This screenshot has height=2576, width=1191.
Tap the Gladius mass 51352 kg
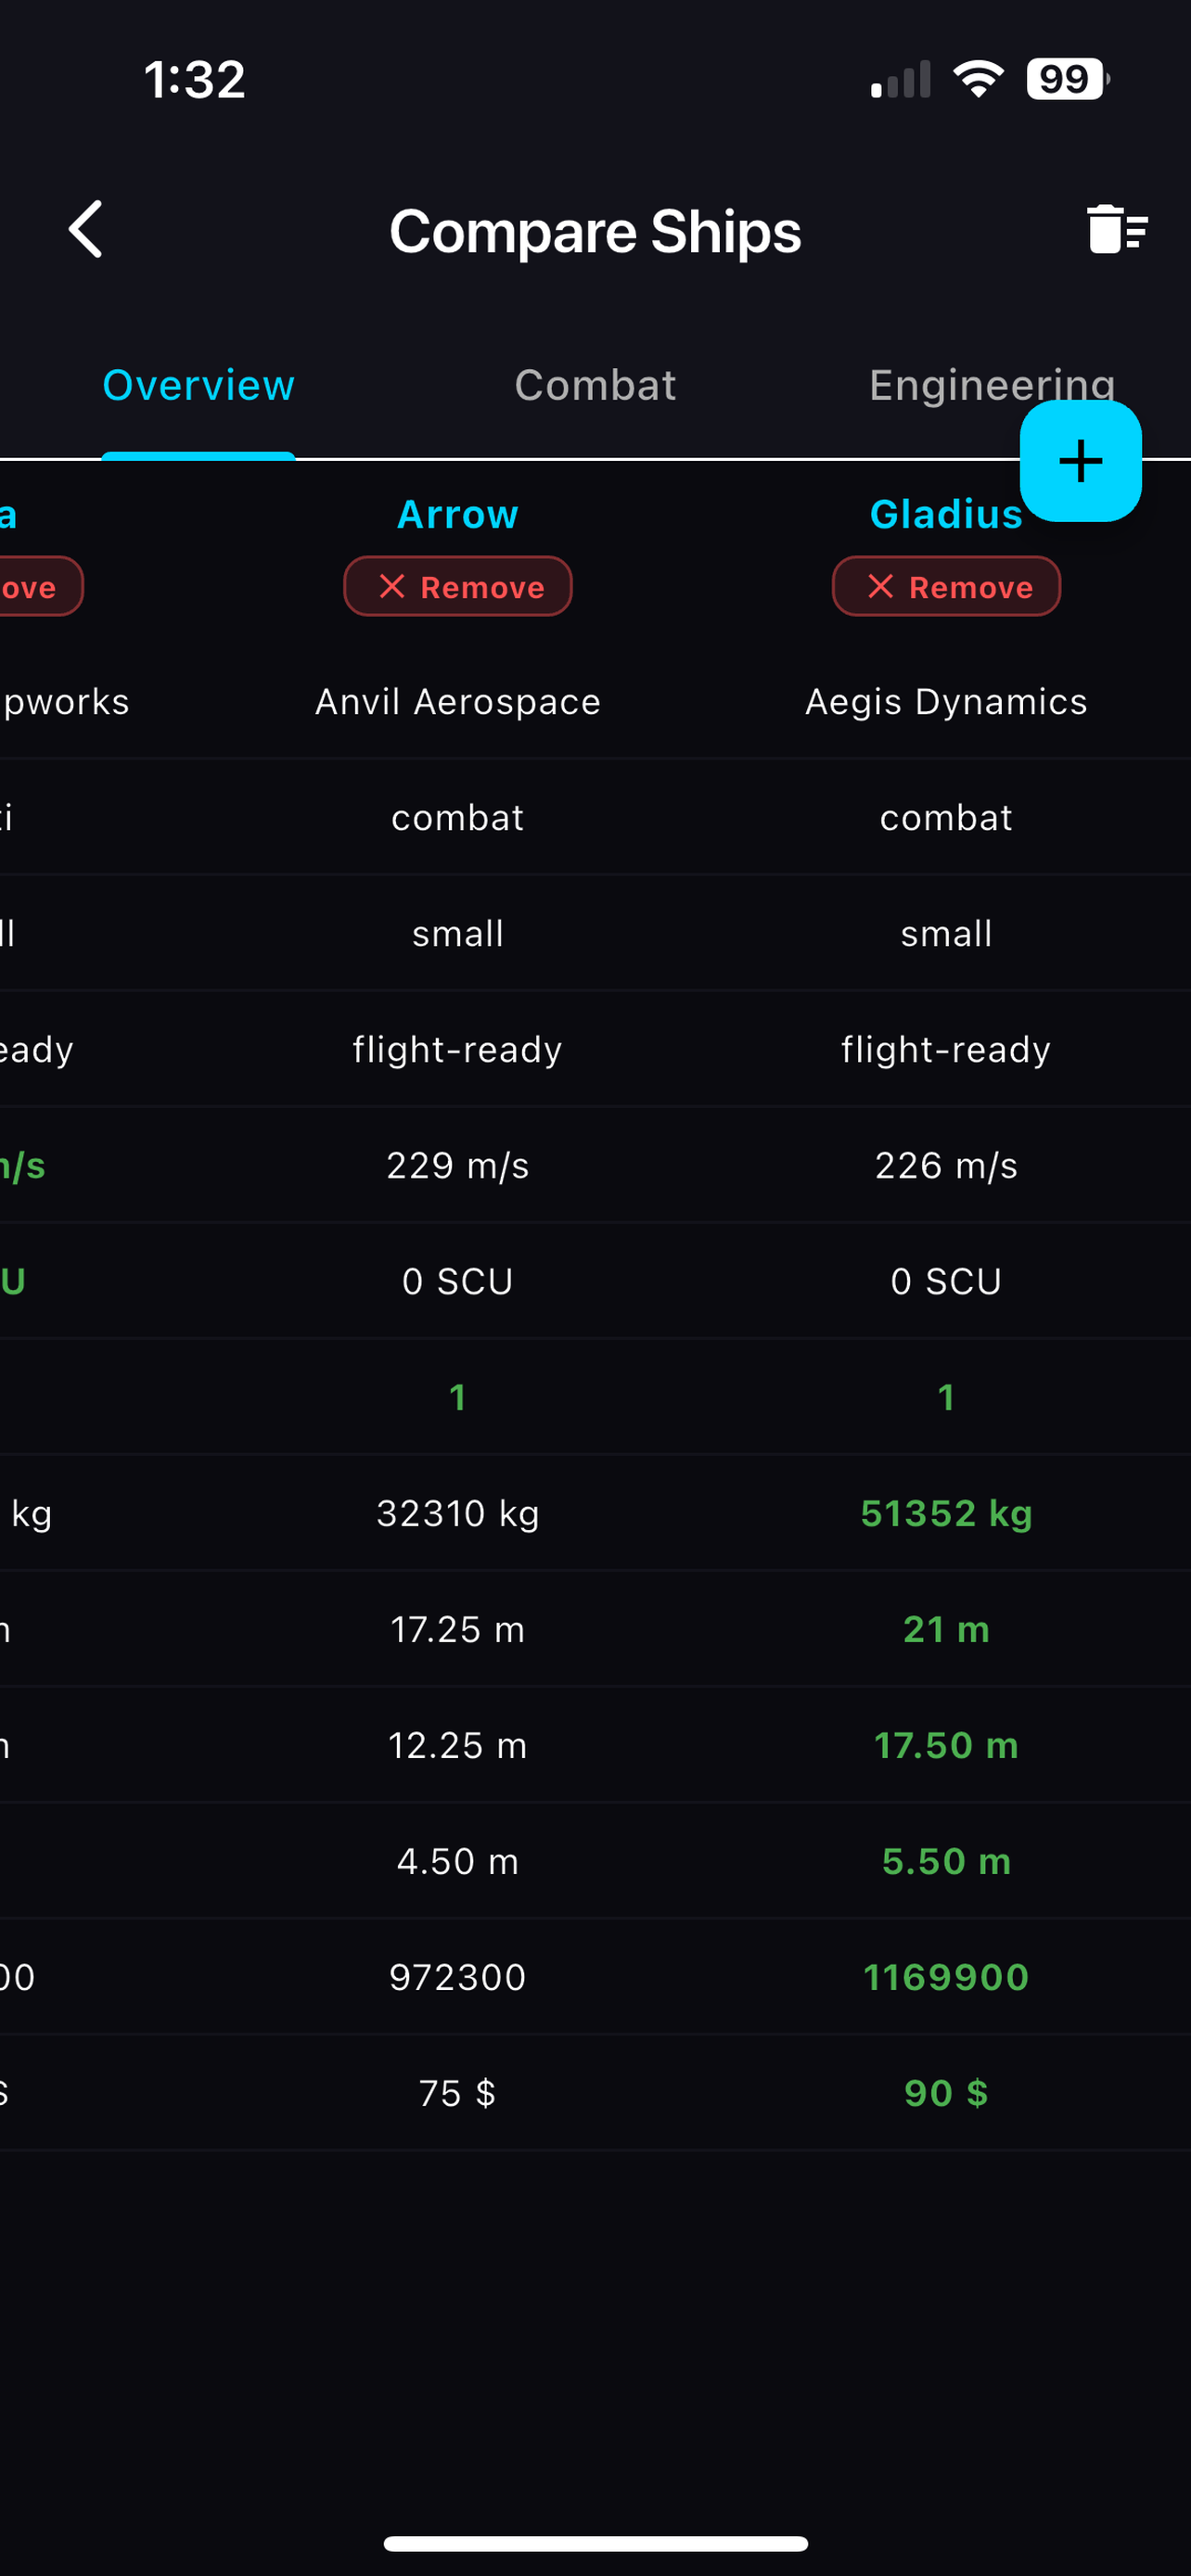[x=946, y=1513]
